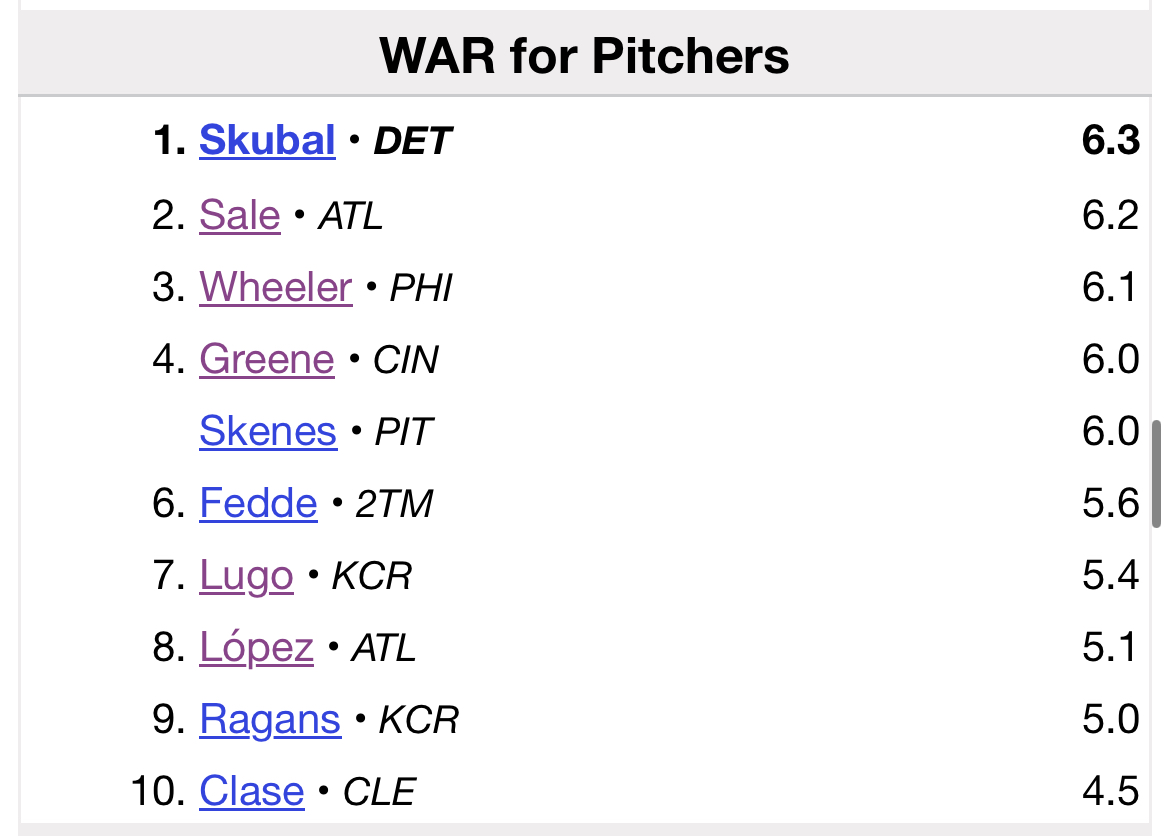The width and height of the screenshot is (1170, 836).
Task: Select Sale's 6.2 WAR value
Action: click(1110, 215)
